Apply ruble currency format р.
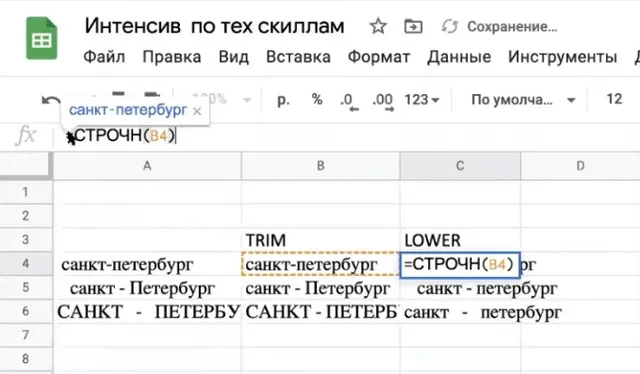 click(283, 100)
